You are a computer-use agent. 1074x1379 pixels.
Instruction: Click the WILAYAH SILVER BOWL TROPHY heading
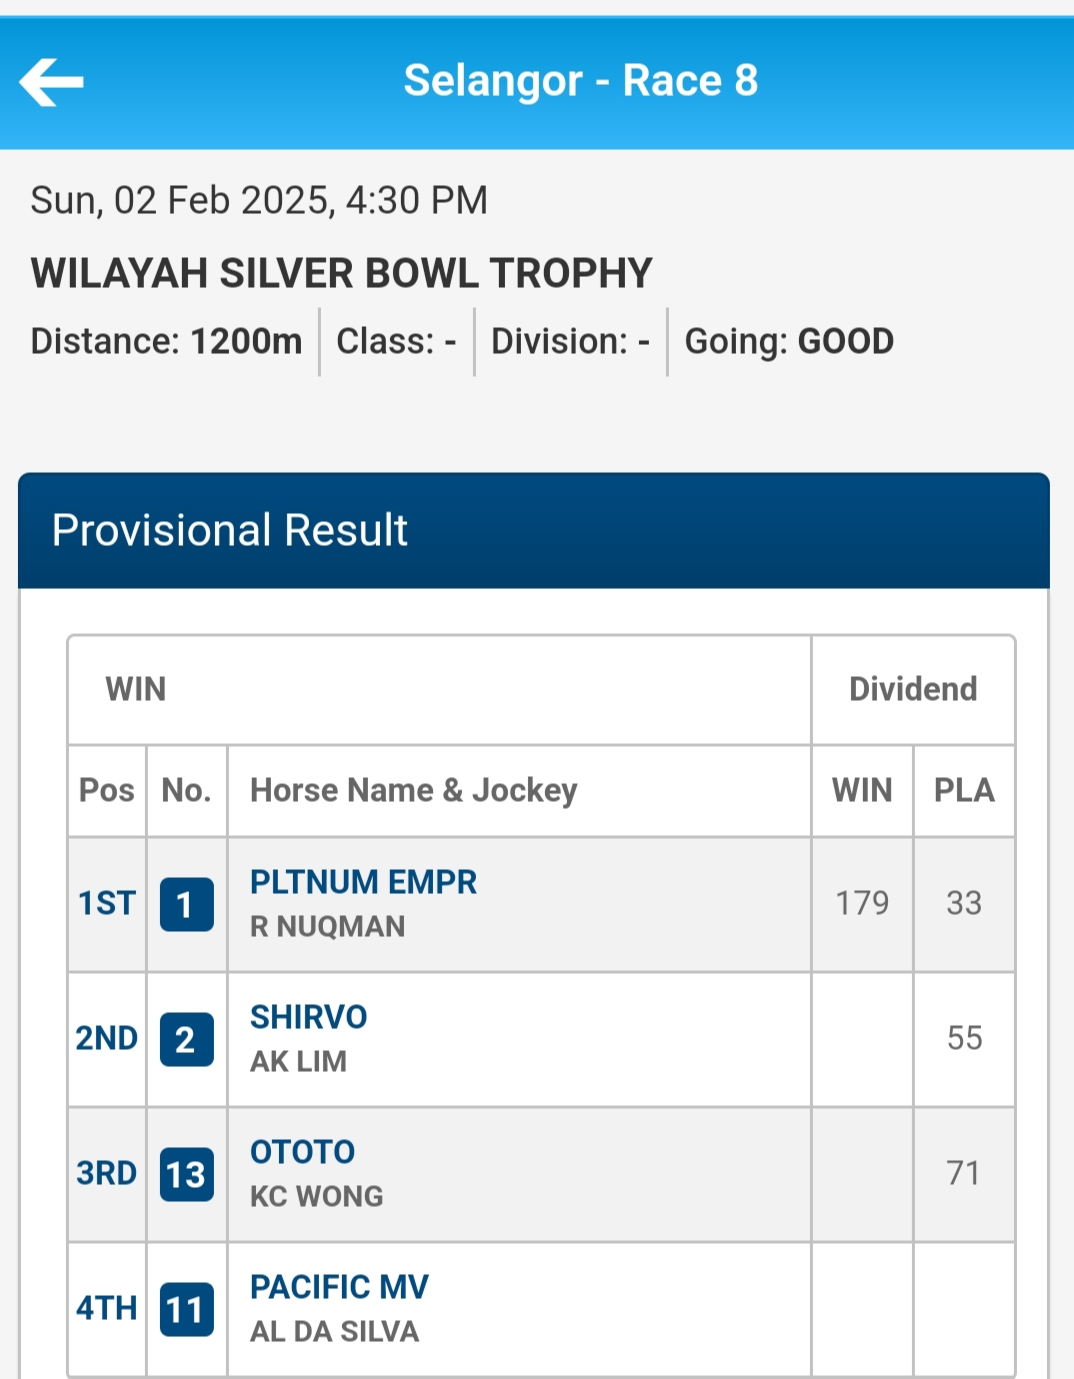tap(341, 273)
